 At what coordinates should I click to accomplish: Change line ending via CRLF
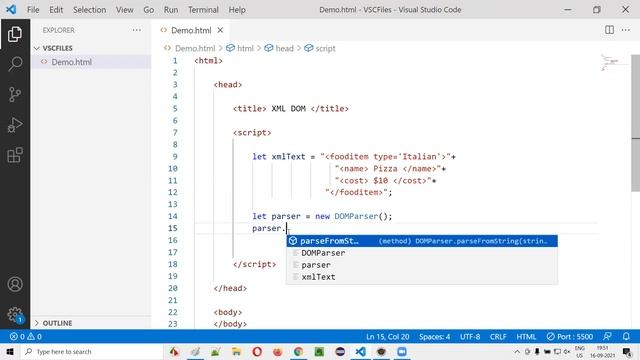point(498,336)
